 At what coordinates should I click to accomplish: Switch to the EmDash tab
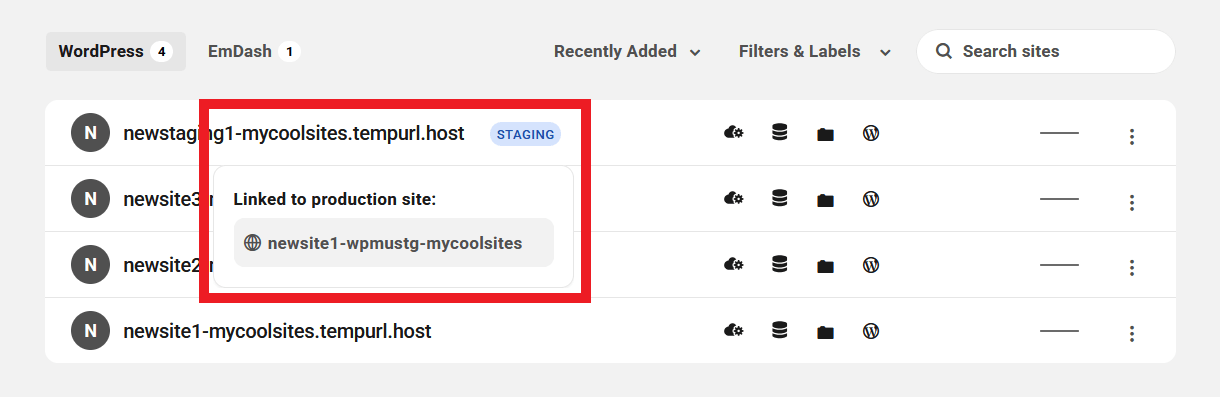254,51
